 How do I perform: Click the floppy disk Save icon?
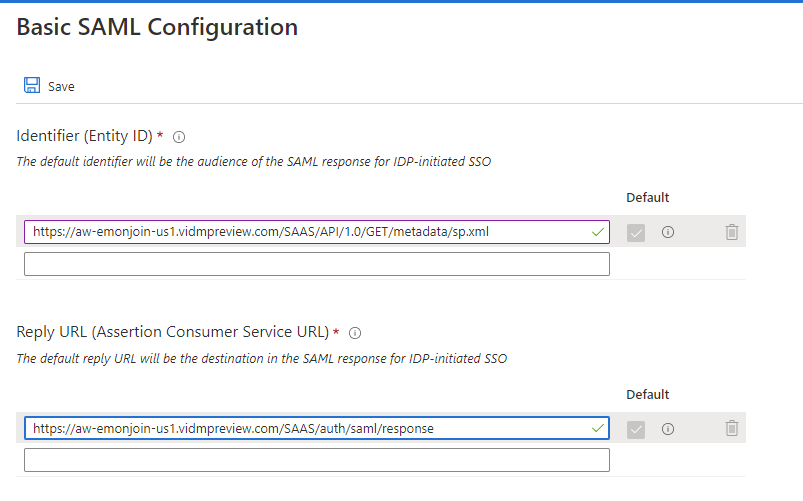(32, 85)
